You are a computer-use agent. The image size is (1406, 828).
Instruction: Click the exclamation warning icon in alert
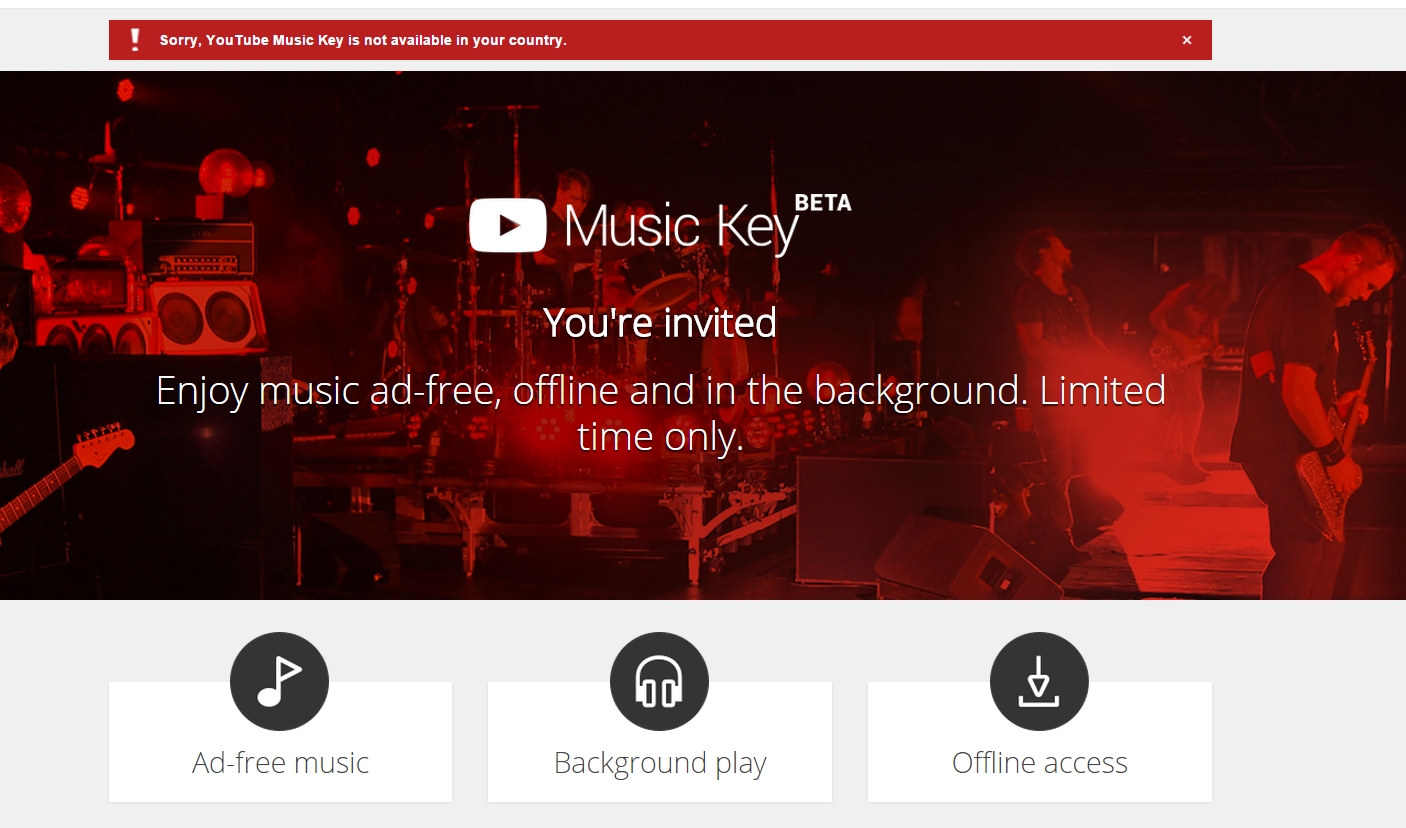pos(136,40)
